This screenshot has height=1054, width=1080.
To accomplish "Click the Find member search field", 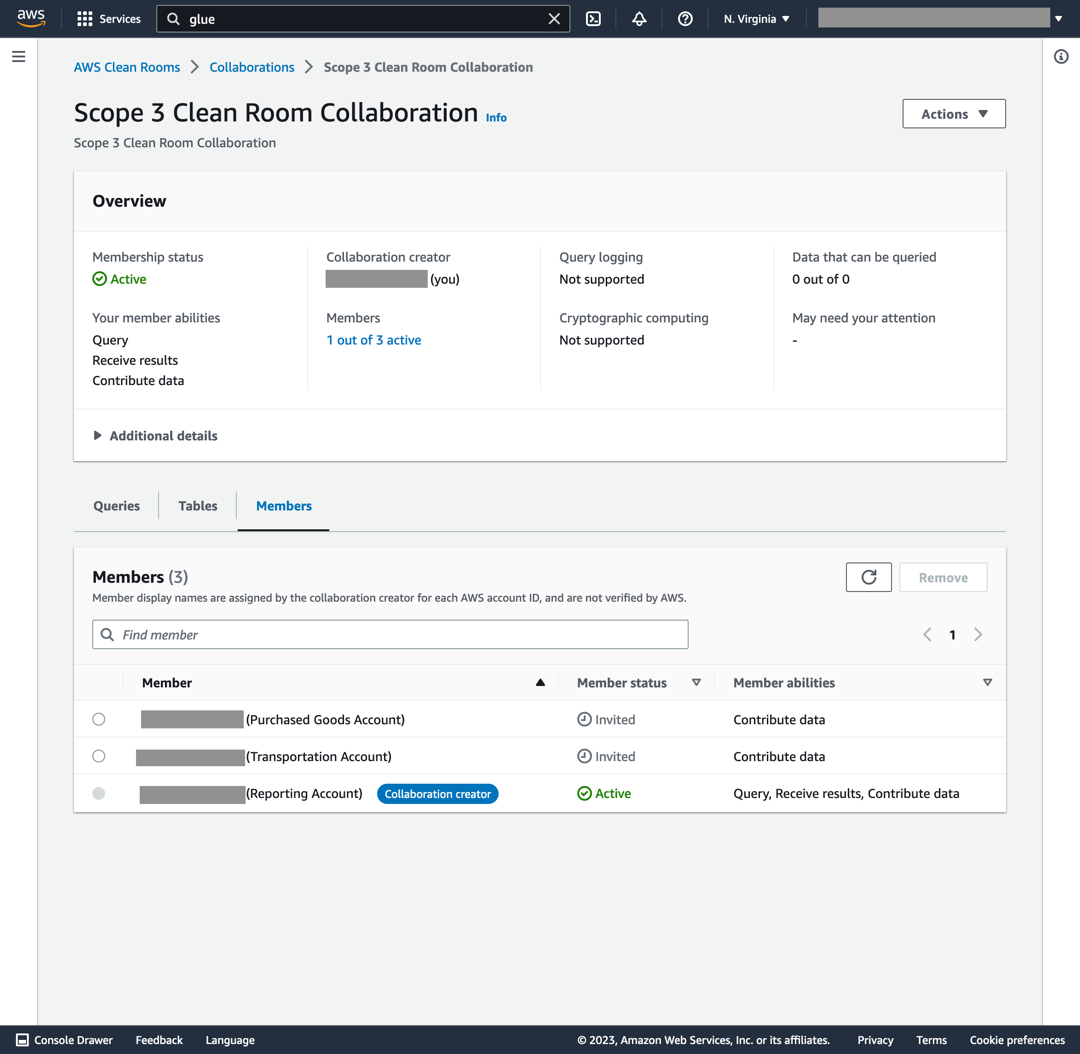I will (390, 634).
